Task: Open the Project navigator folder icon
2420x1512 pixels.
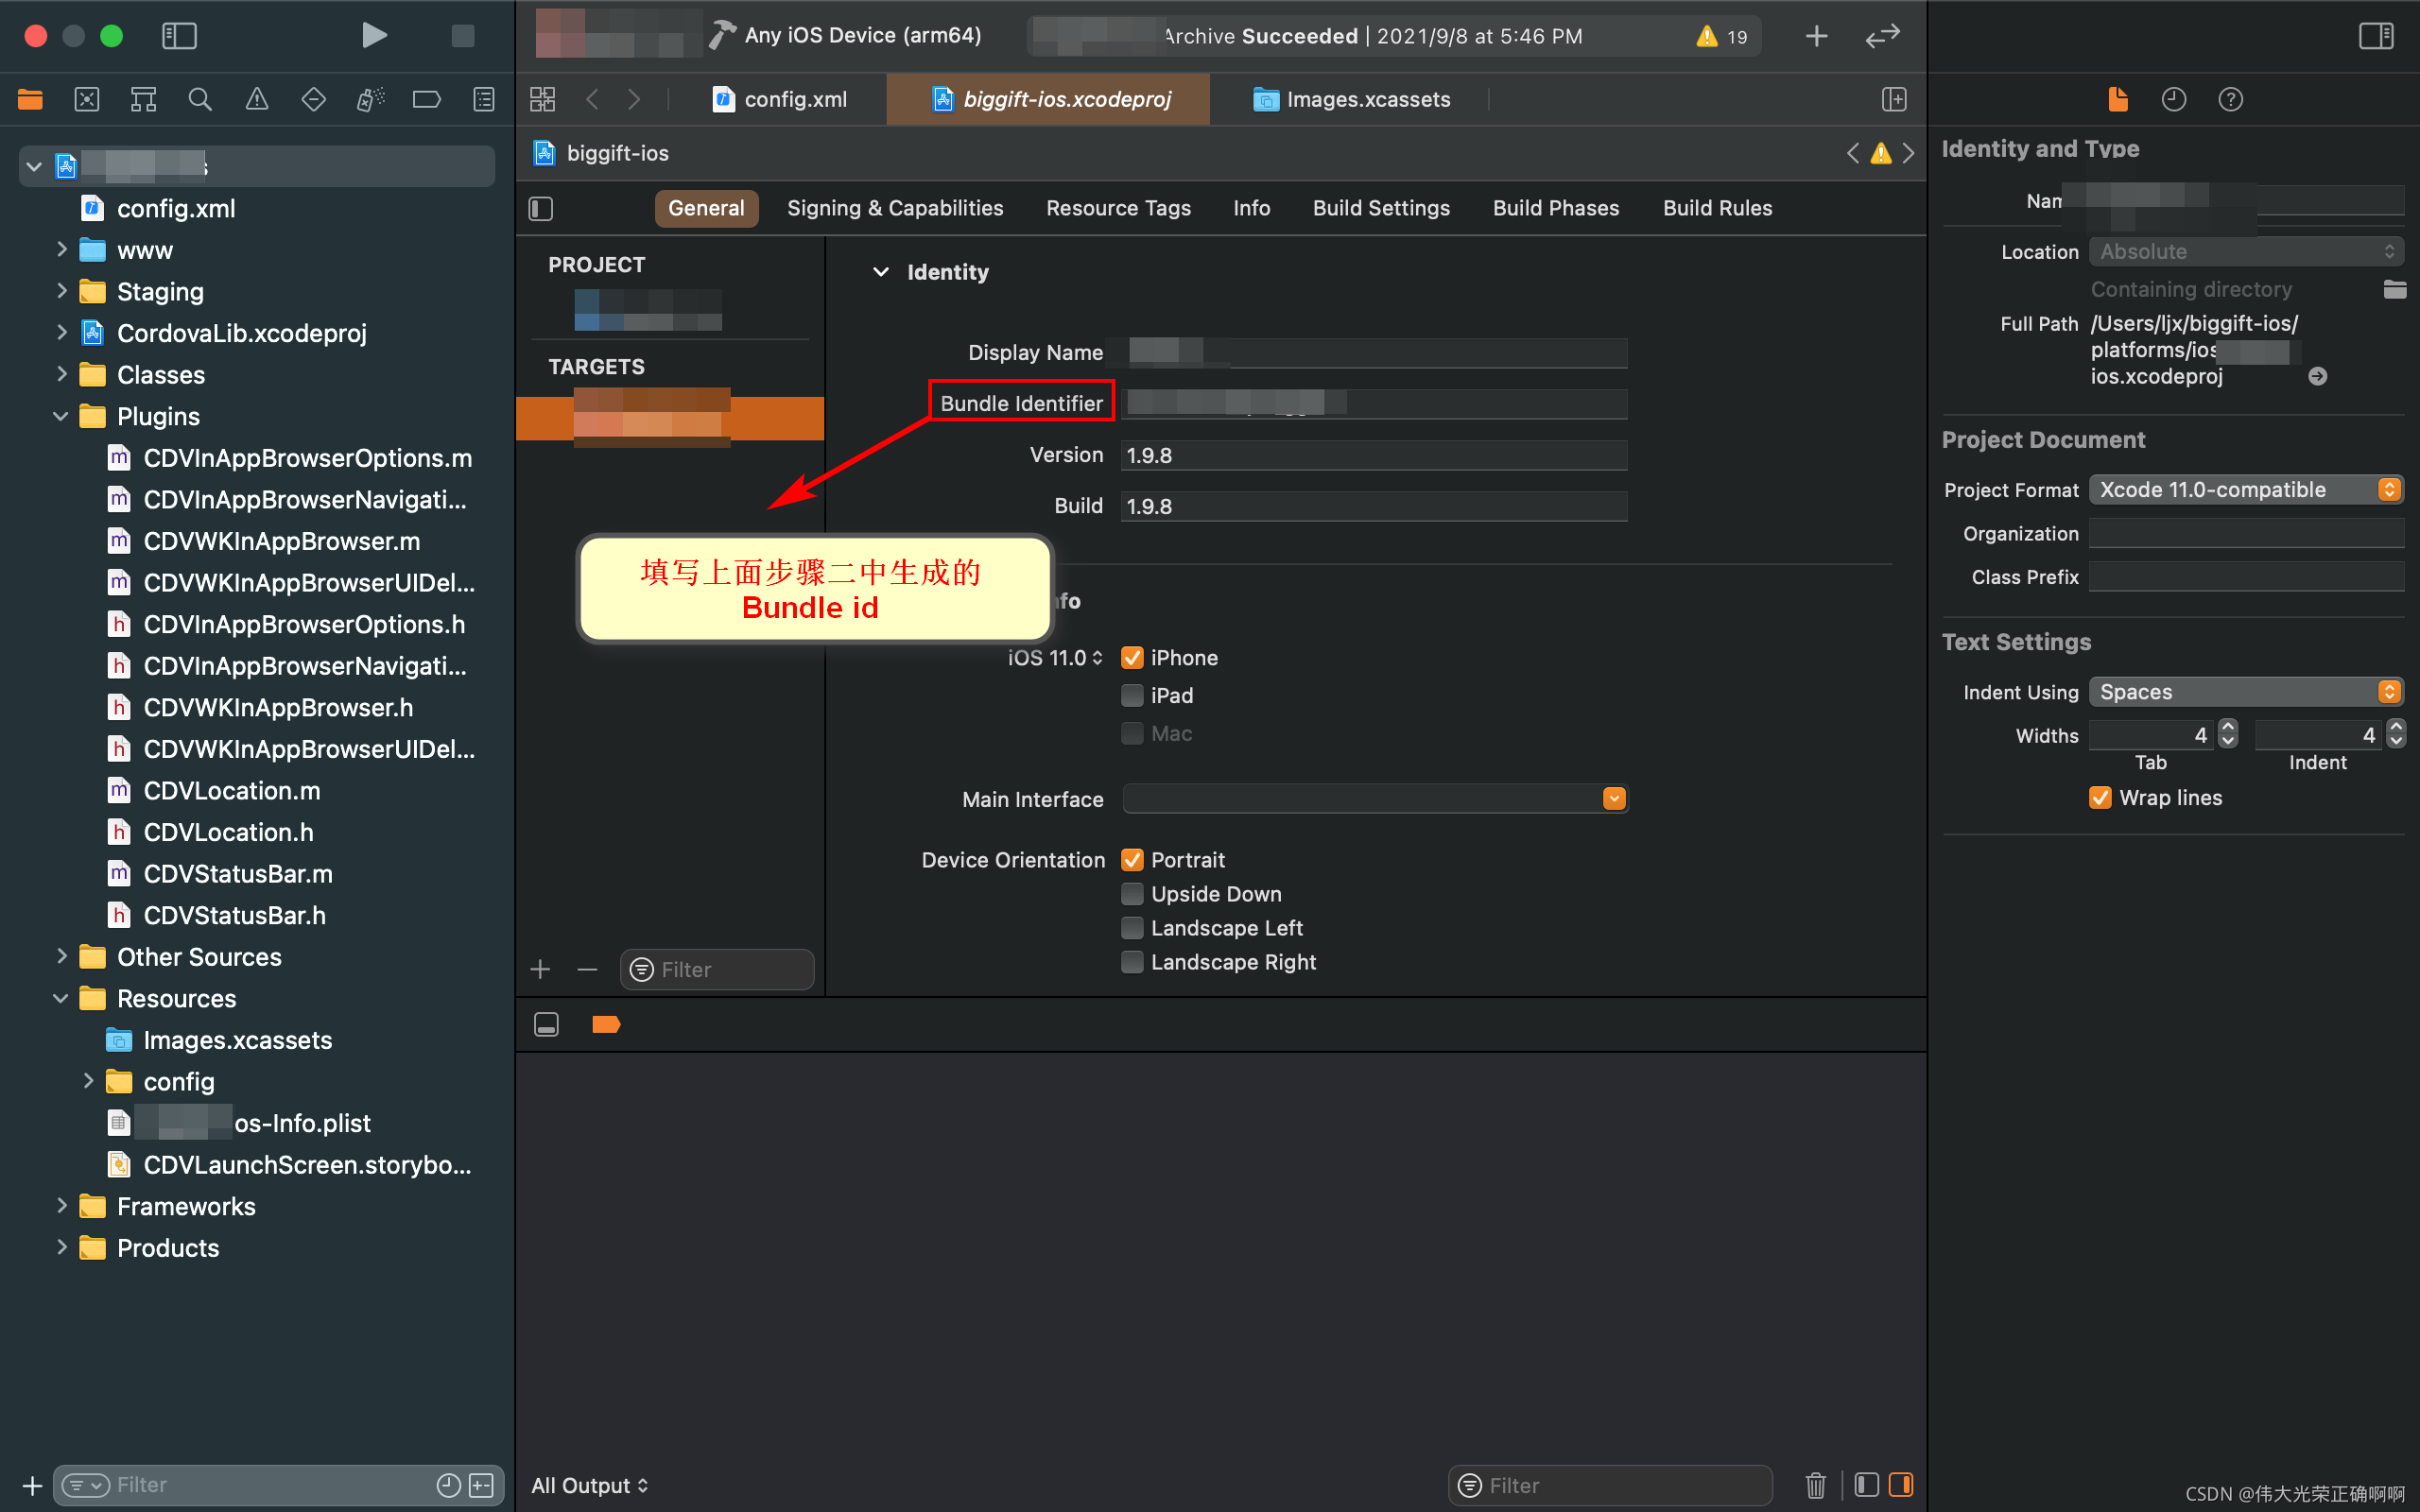Action: (x=30, y=99)
